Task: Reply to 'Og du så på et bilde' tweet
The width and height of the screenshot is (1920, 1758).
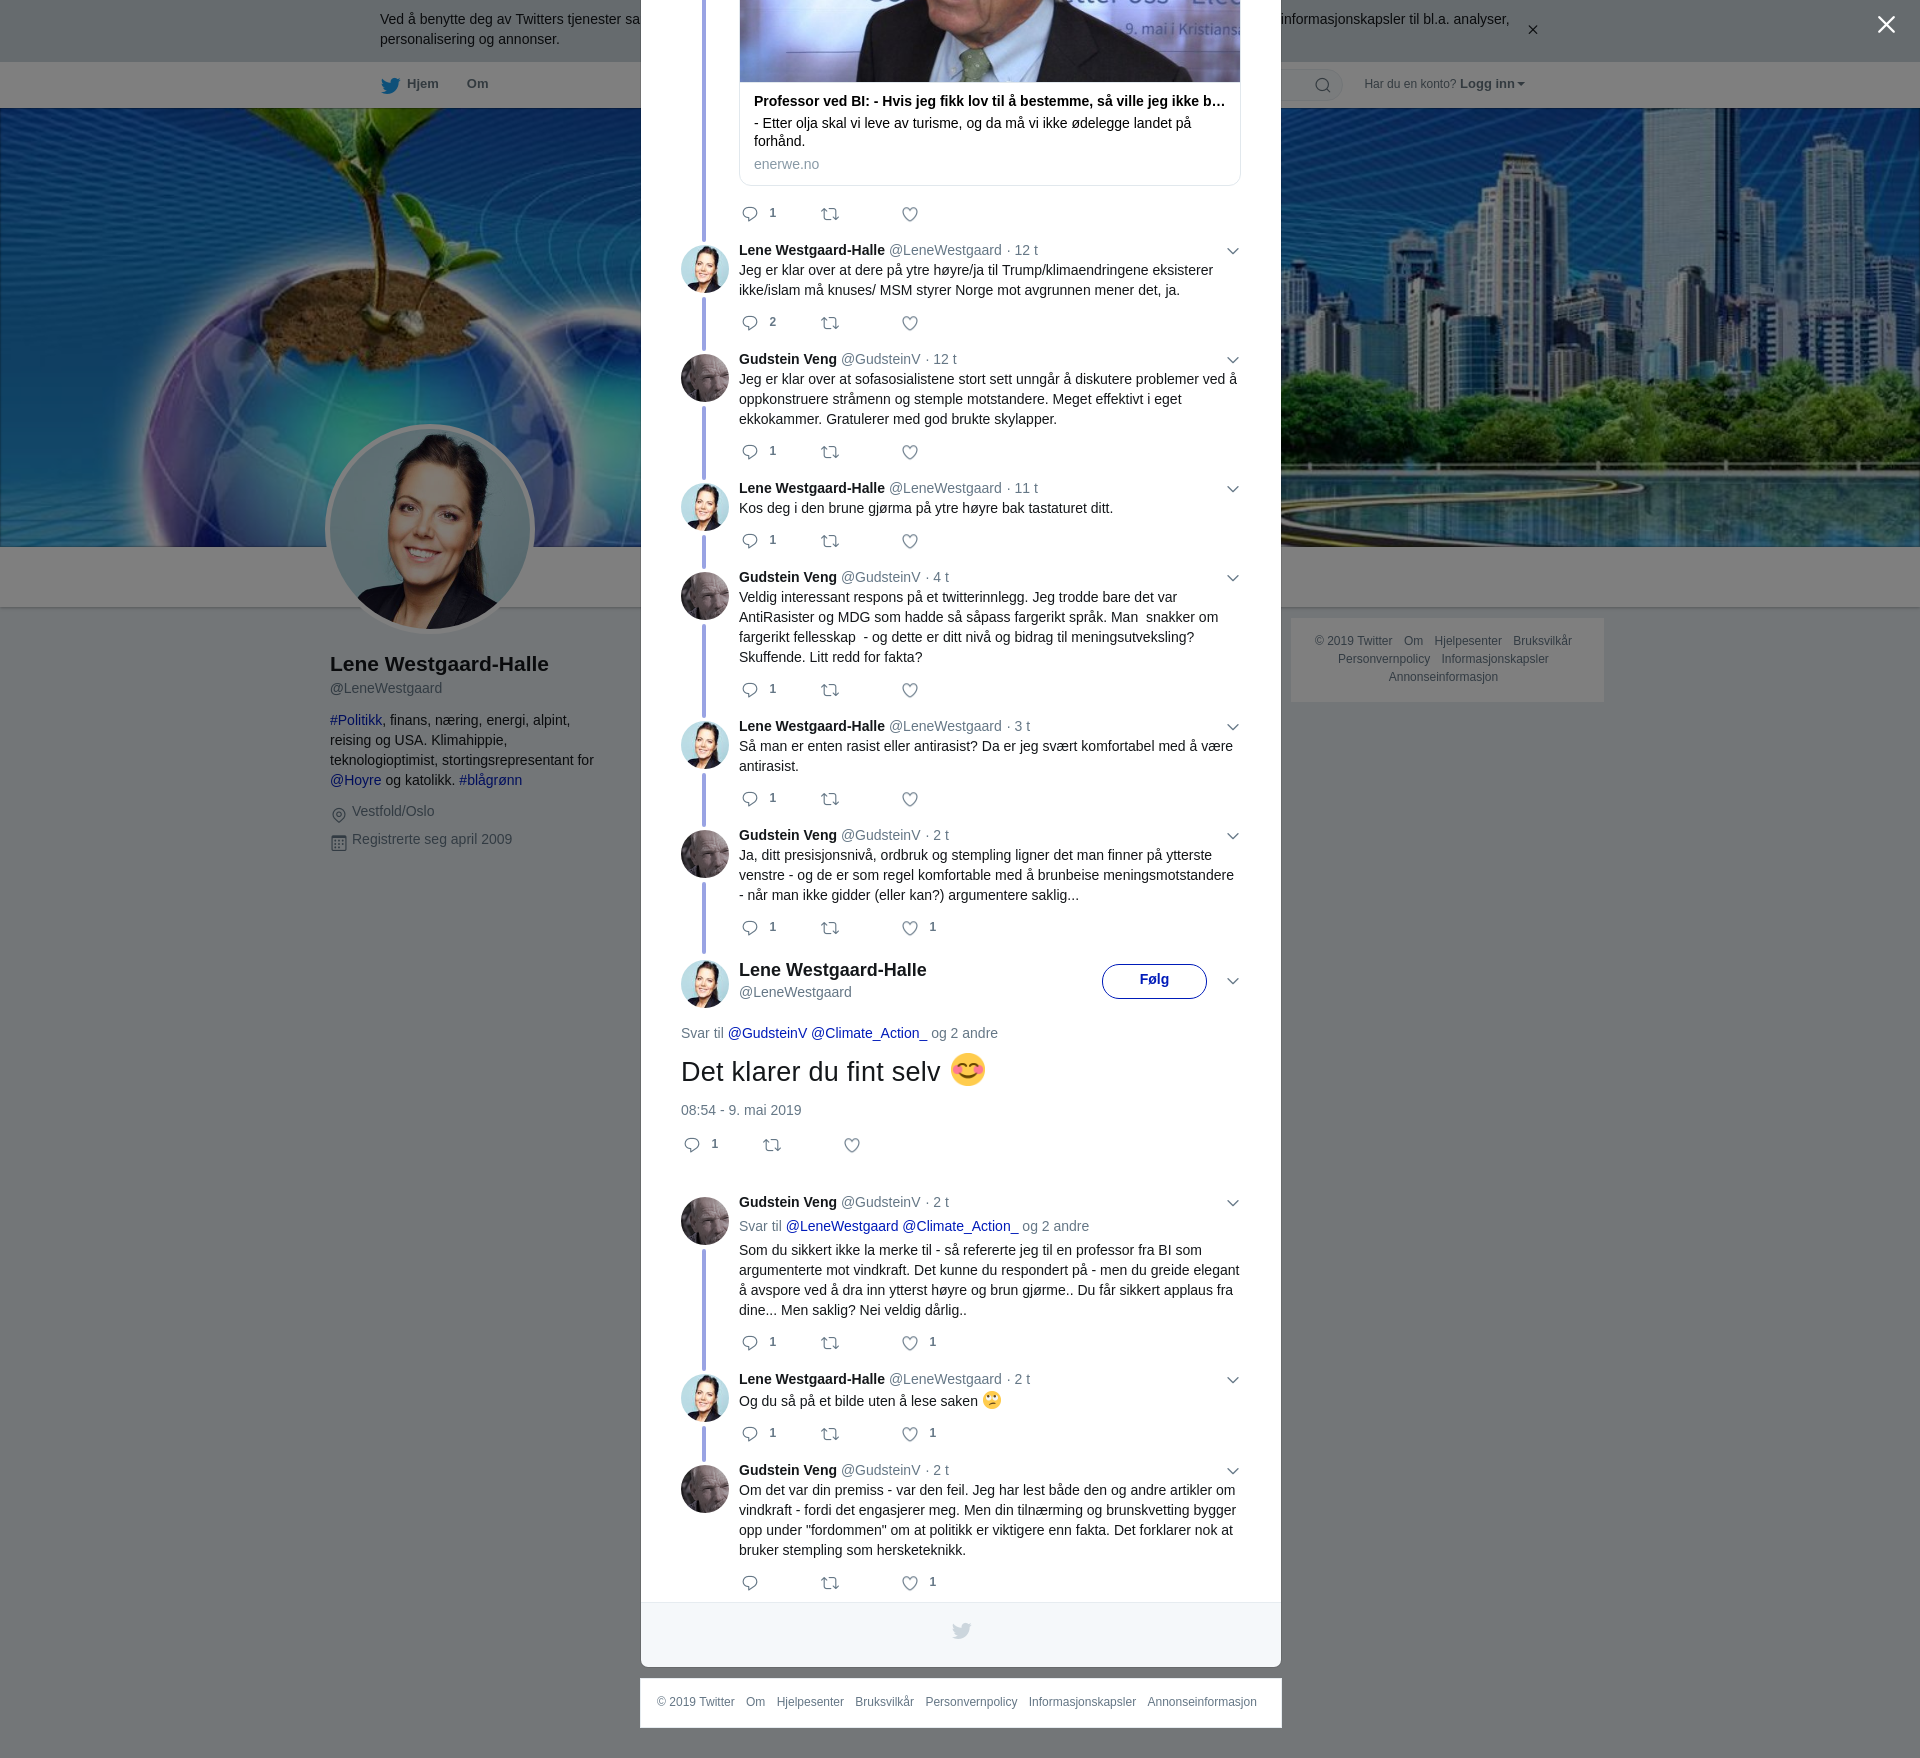Action: click(750, 1434)
